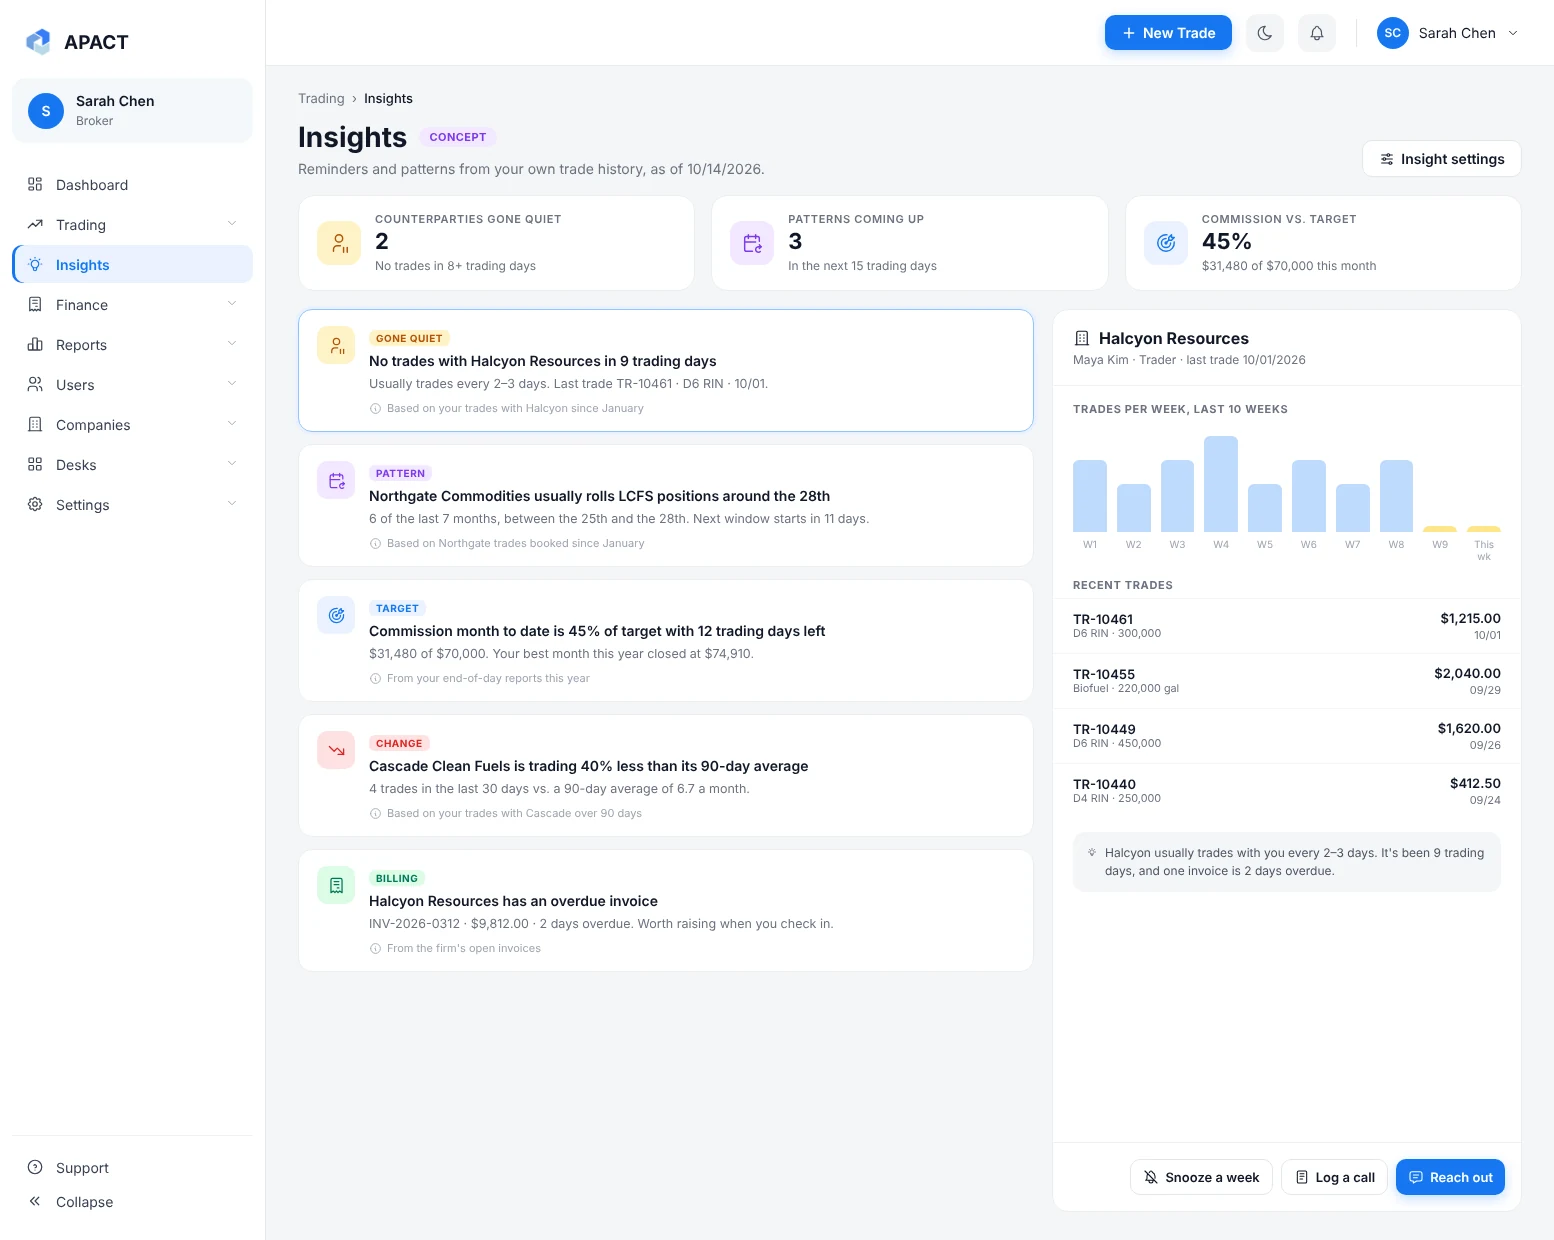Screen dimensions: 1554x1240
Task: Expand the Users menu chevron
Action: (x=232, y=384)
